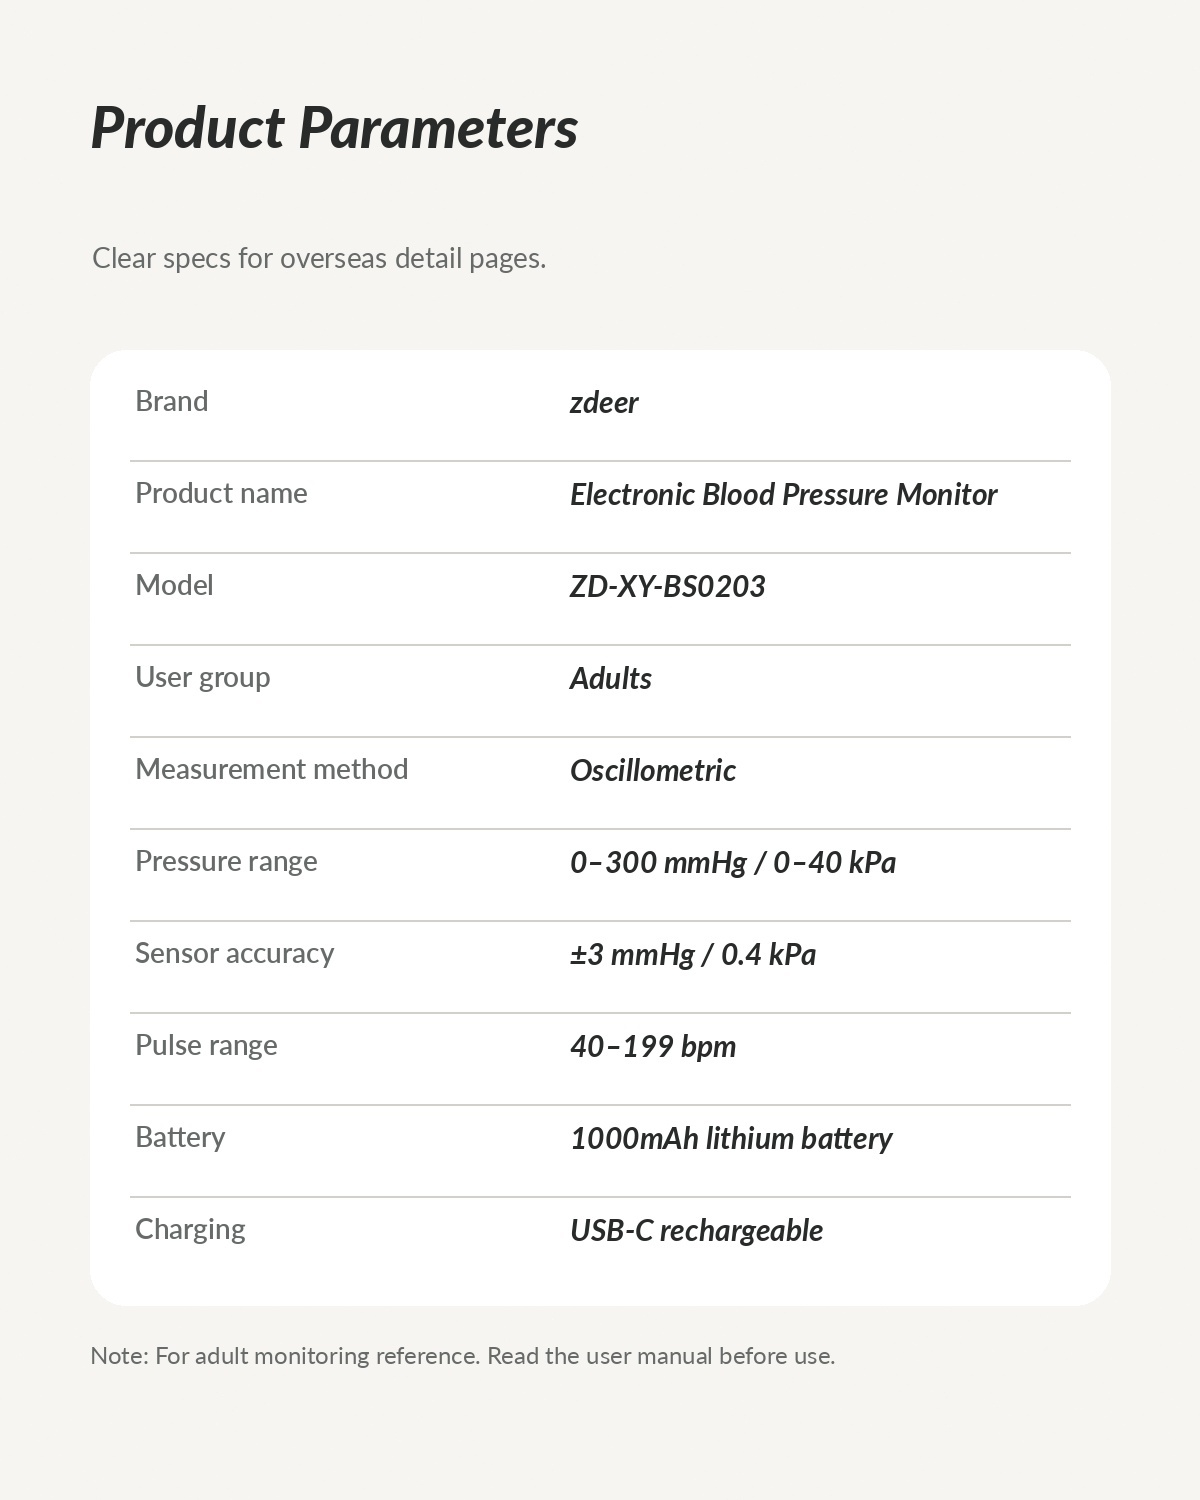The width and height of the screenshot is (1200, 1500).
Task: Select the USB-C rechargeable value
Action: tap(697, 1230)
